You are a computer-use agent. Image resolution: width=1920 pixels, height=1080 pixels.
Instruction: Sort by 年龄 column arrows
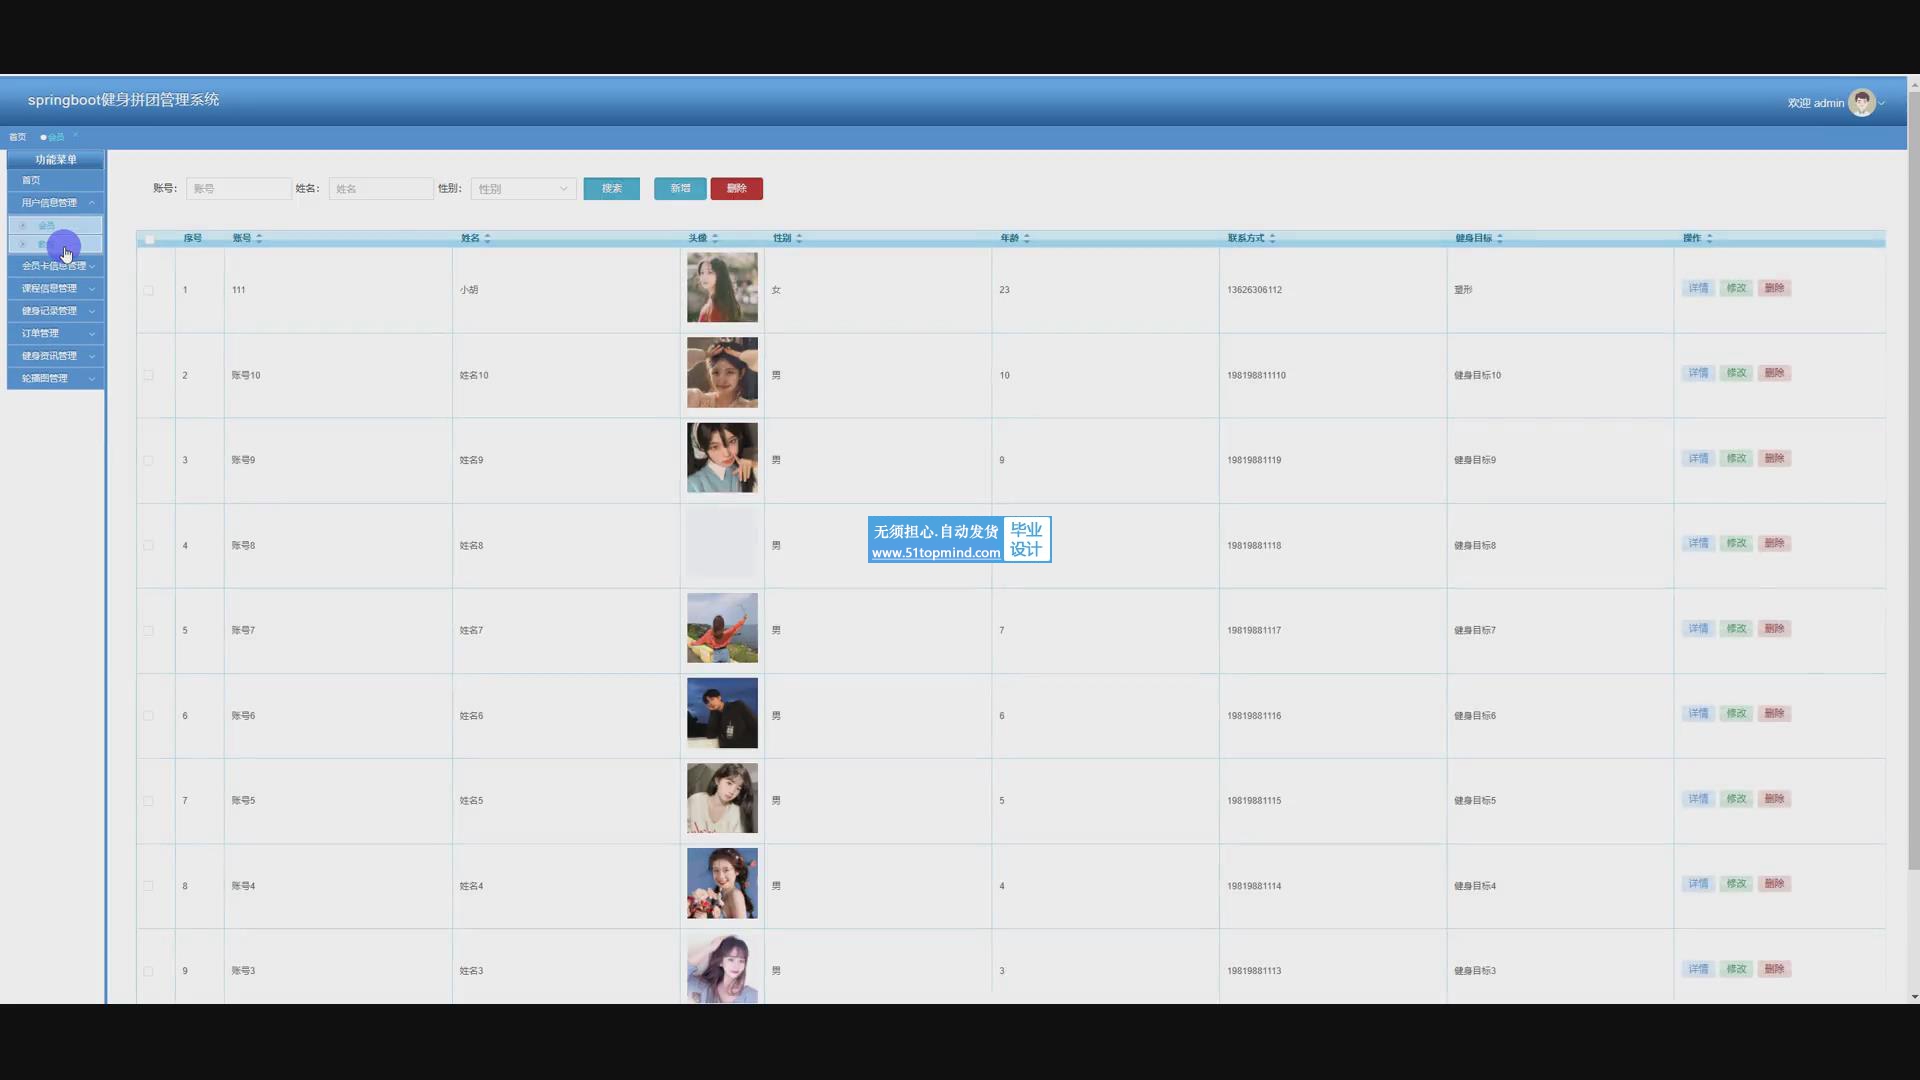[1027, 238]
